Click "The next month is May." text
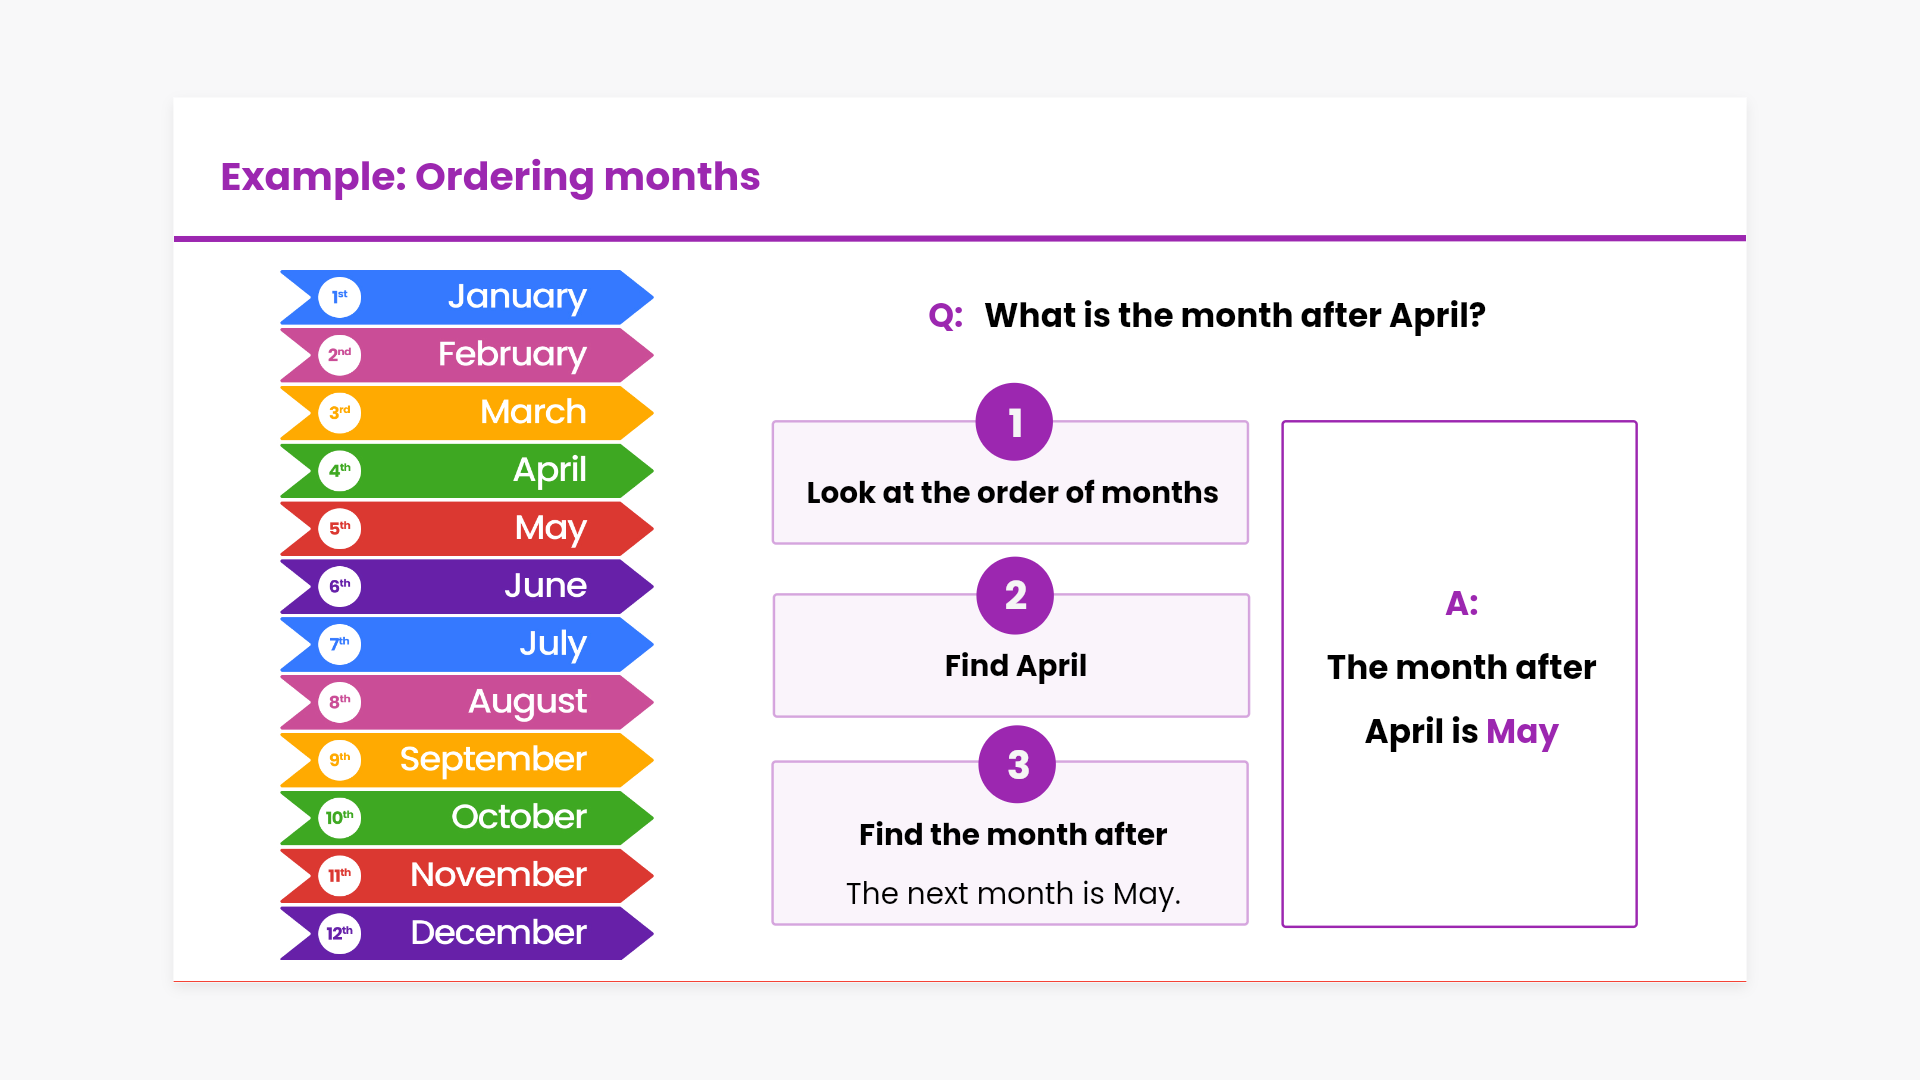 point(1013,893)
